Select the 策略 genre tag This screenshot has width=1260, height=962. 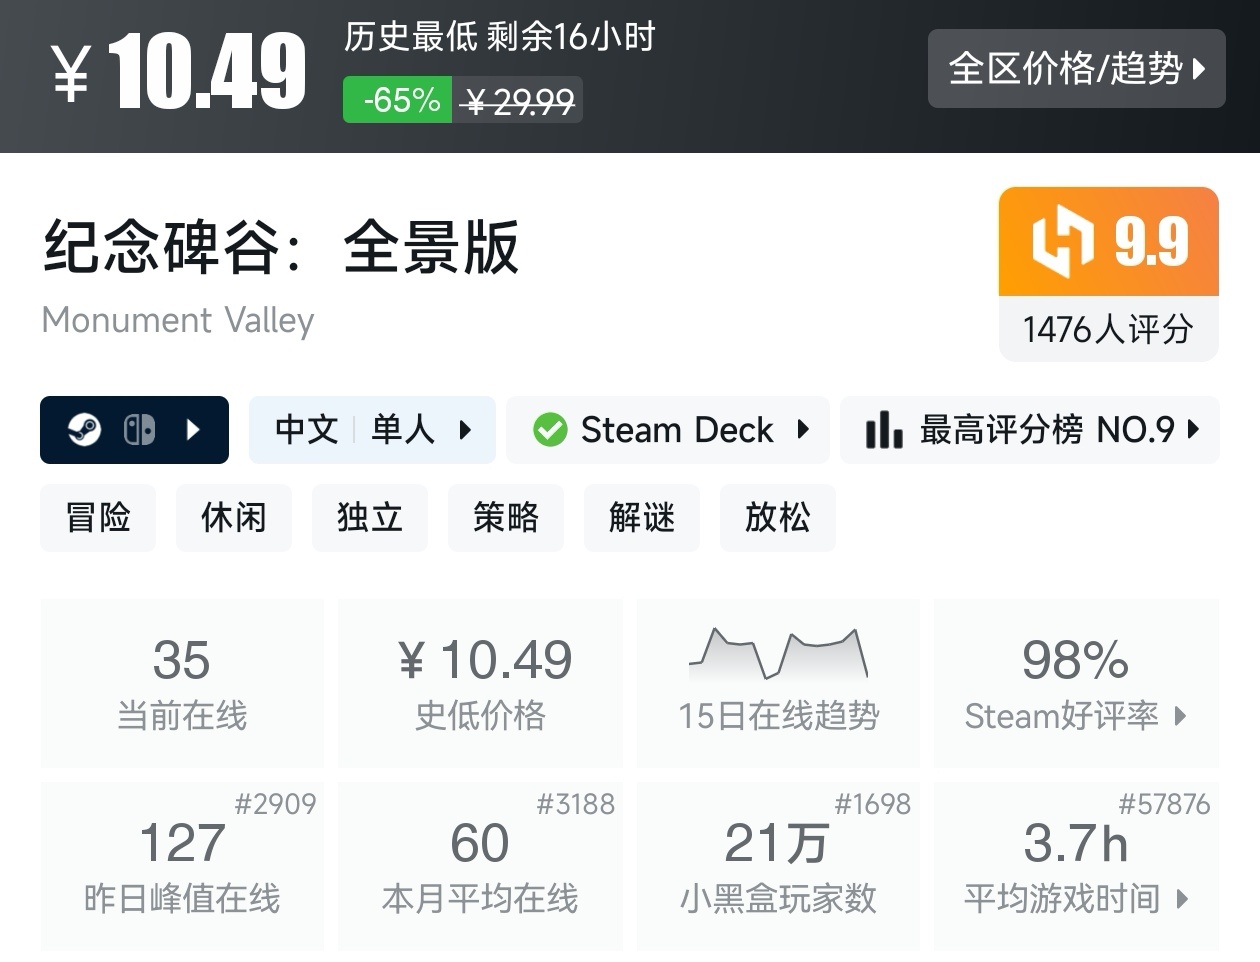(x=506, y=518)
